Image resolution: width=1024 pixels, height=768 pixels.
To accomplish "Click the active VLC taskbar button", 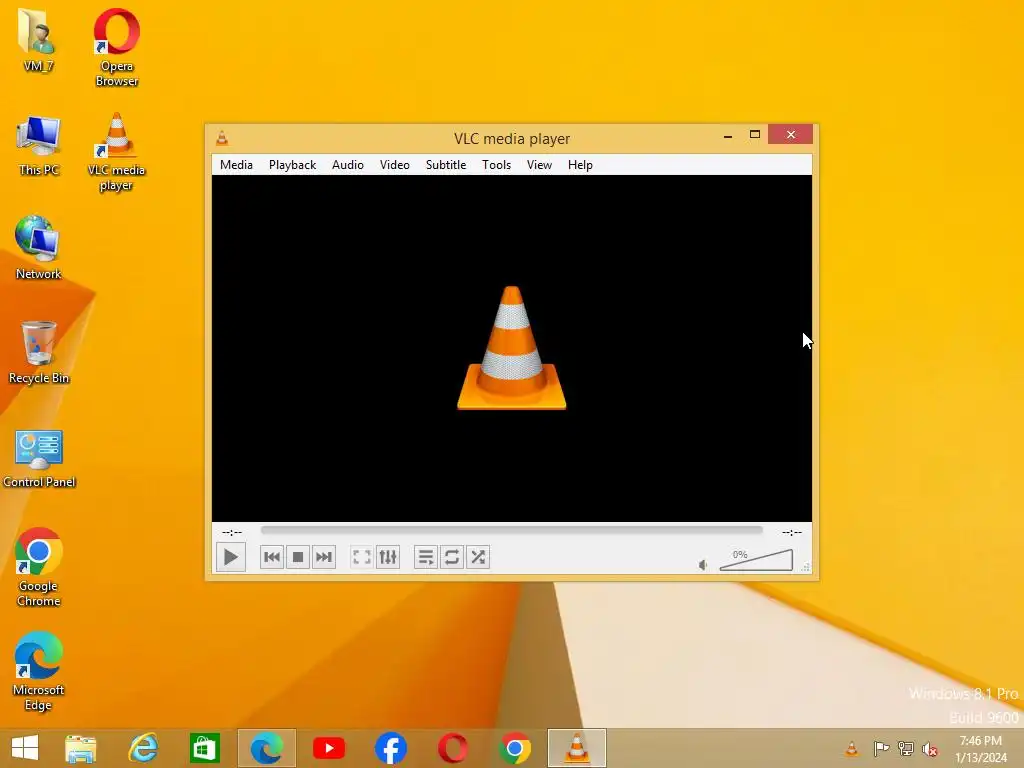I will (x=577, y=748).
